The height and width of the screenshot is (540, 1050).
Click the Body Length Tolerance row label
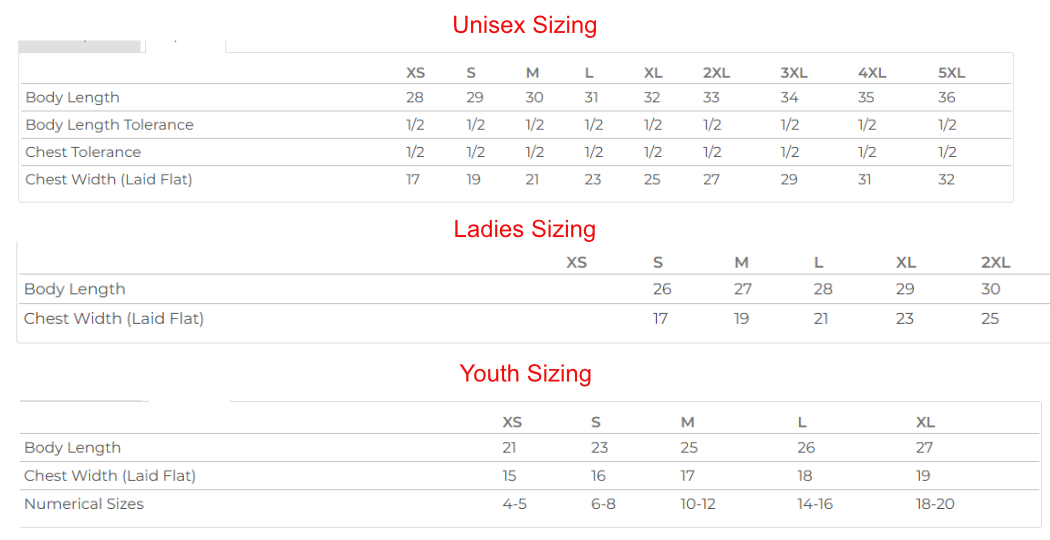pos(109,125)
